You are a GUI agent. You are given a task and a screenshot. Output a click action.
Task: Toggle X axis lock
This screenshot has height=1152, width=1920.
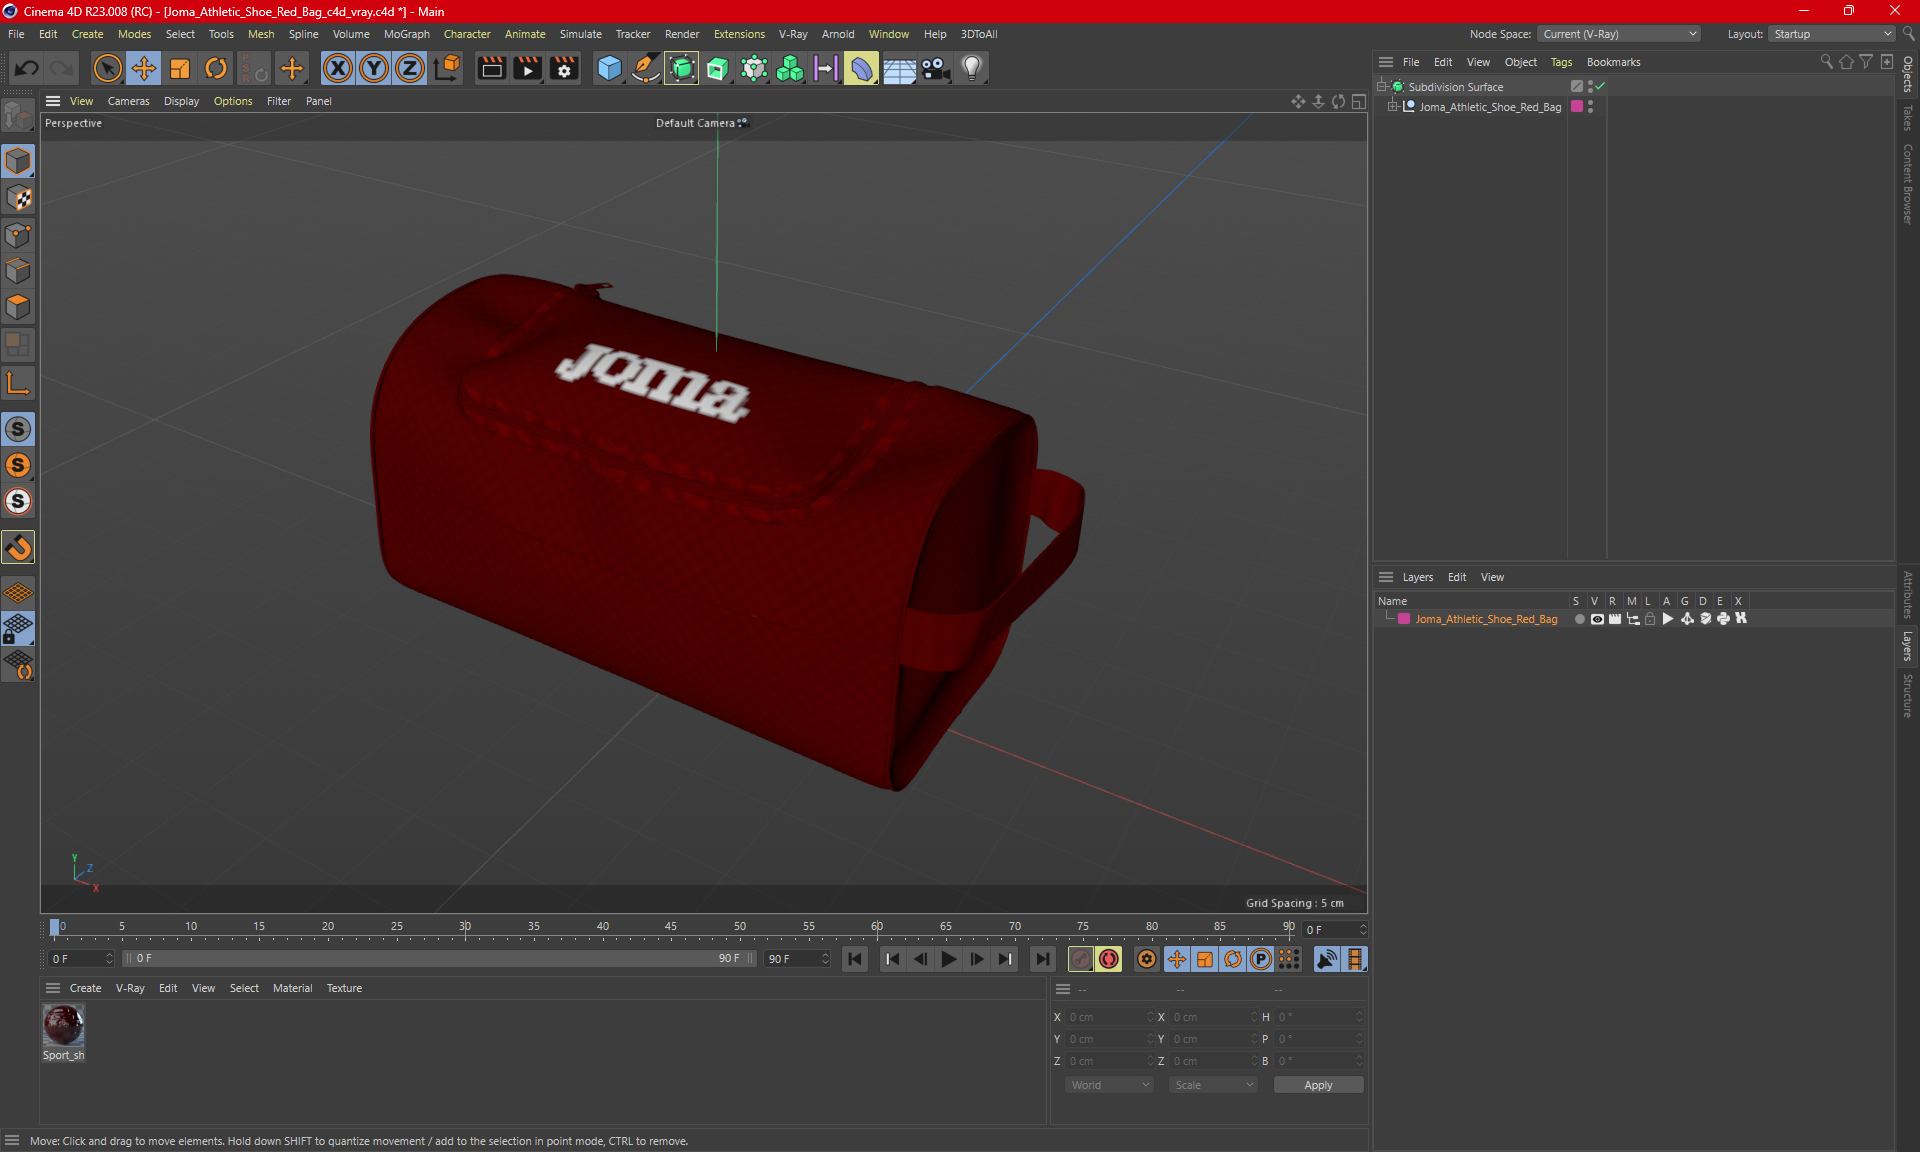pos(338,68)
